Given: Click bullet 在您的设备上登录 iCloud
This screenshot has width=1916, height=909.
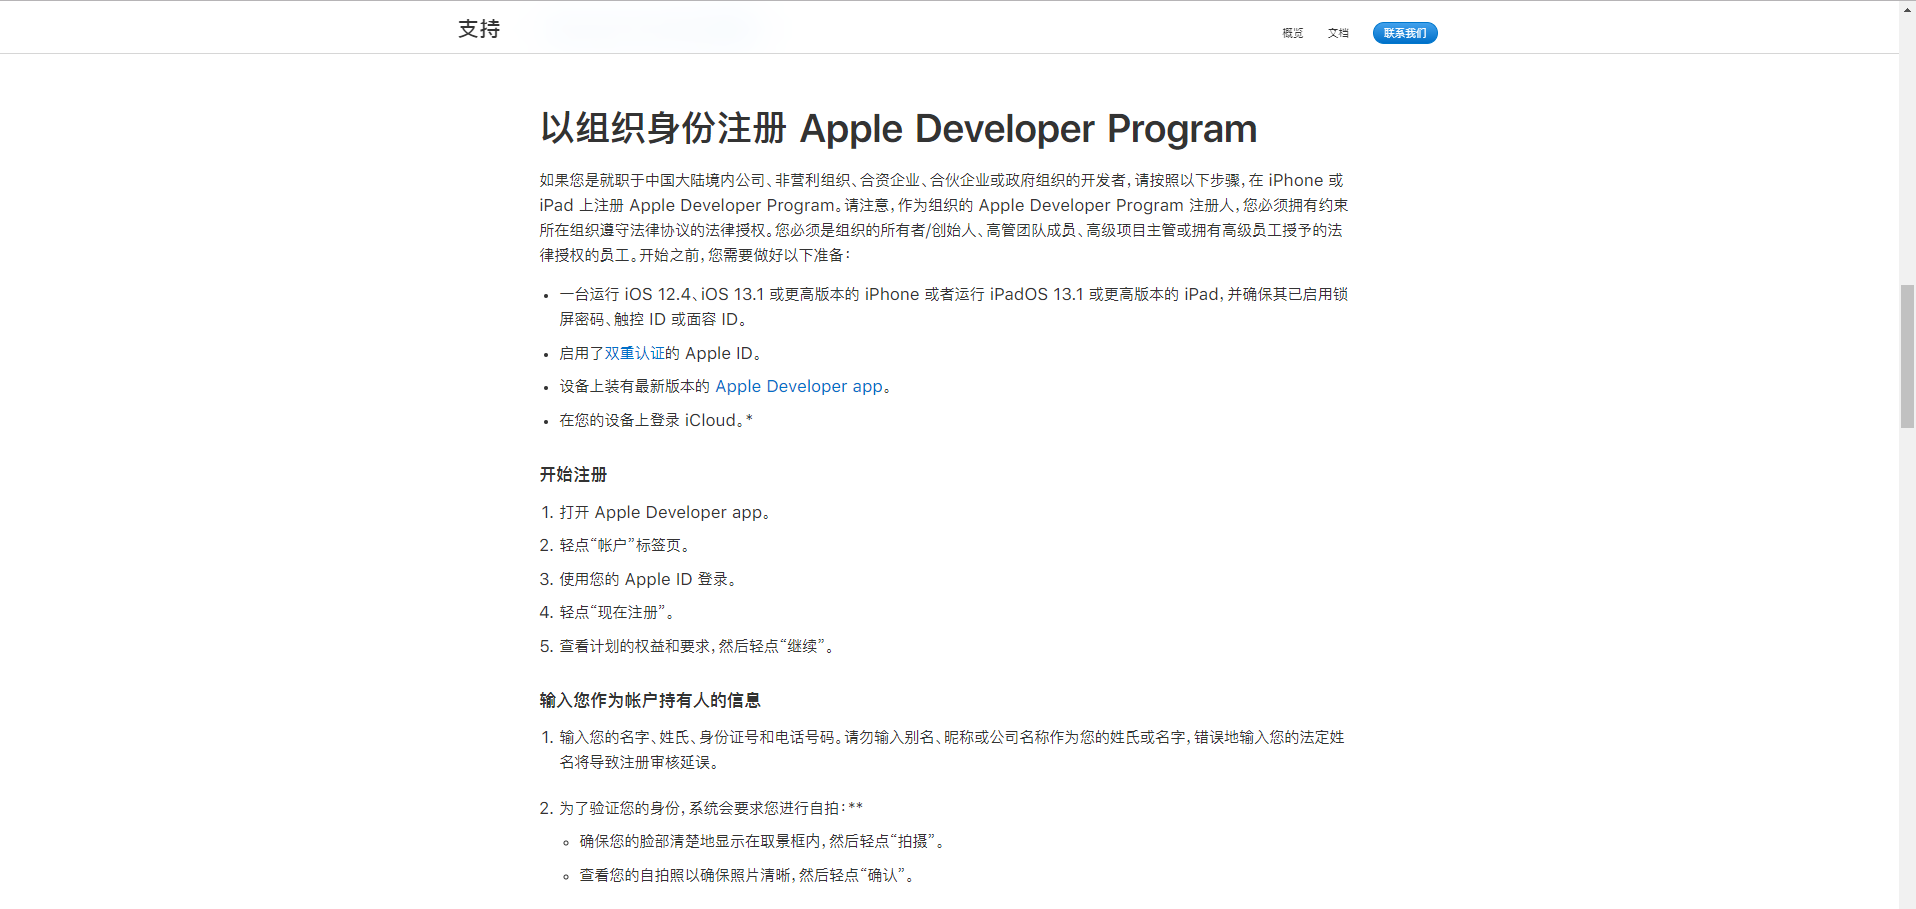Looking at the screenshot, I should (656, 420).
